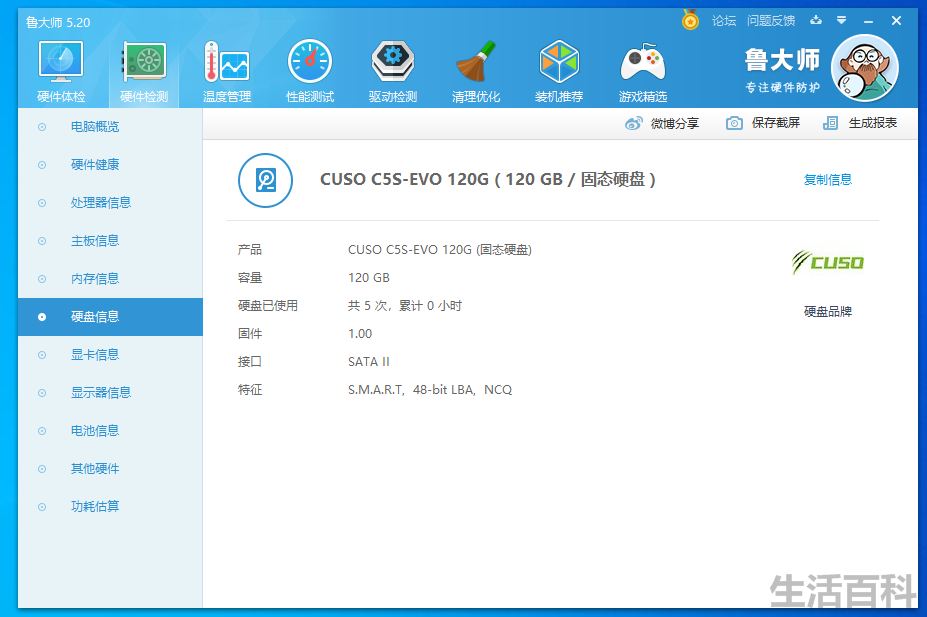This screenshot has width=927, height=617.
Task: Click the report icon for 生成报表
Action: (x=830, y=123)
